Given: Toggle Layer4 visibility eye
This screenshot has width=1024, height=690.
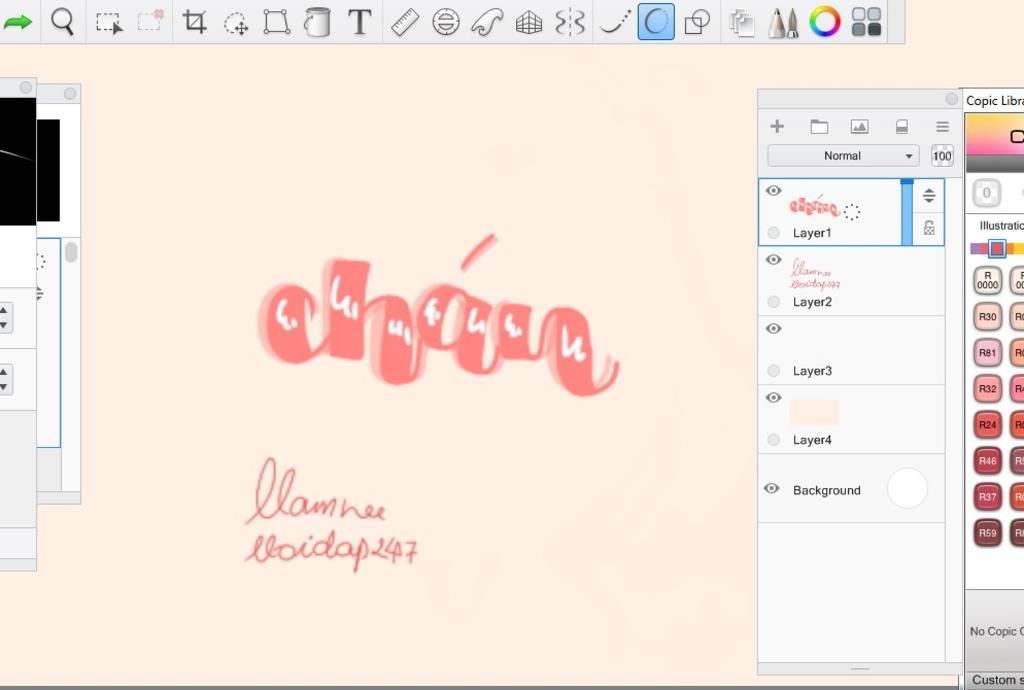Looking at the screenshot, I should (773, 398).
